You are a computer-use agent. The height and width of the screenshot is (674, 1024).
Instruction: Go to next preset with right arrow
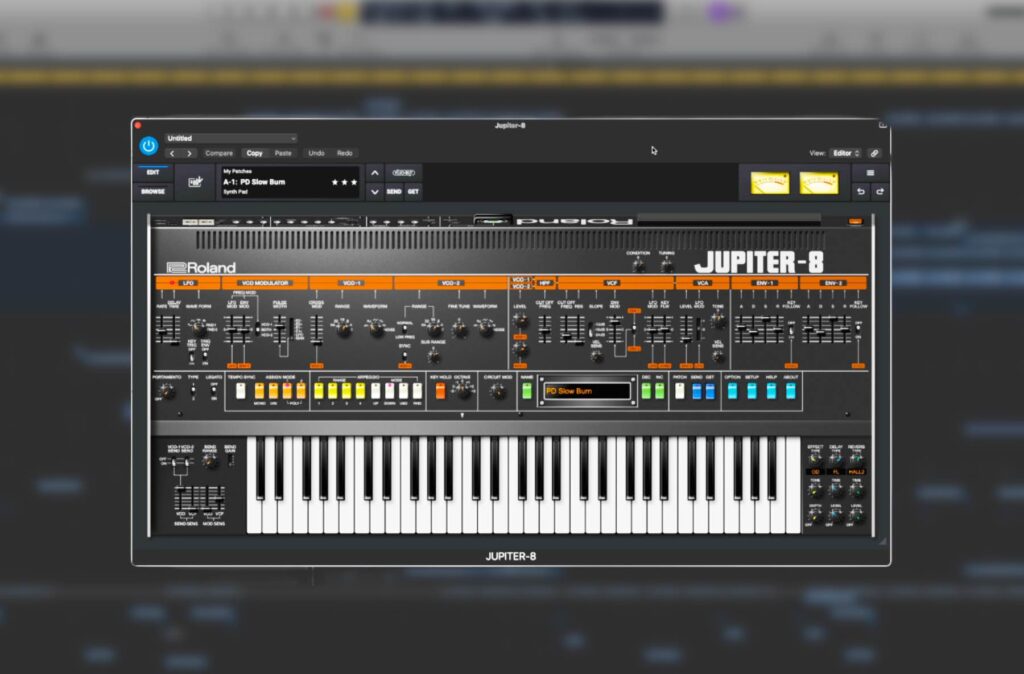(x=189, y=153)
